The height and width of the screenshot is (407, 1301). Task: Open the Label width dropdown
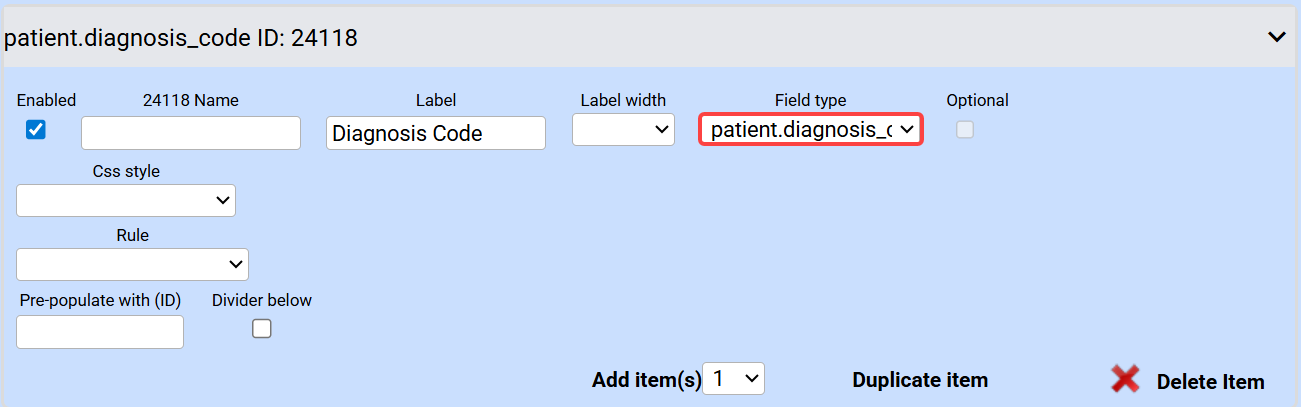(x=623, y=130)
